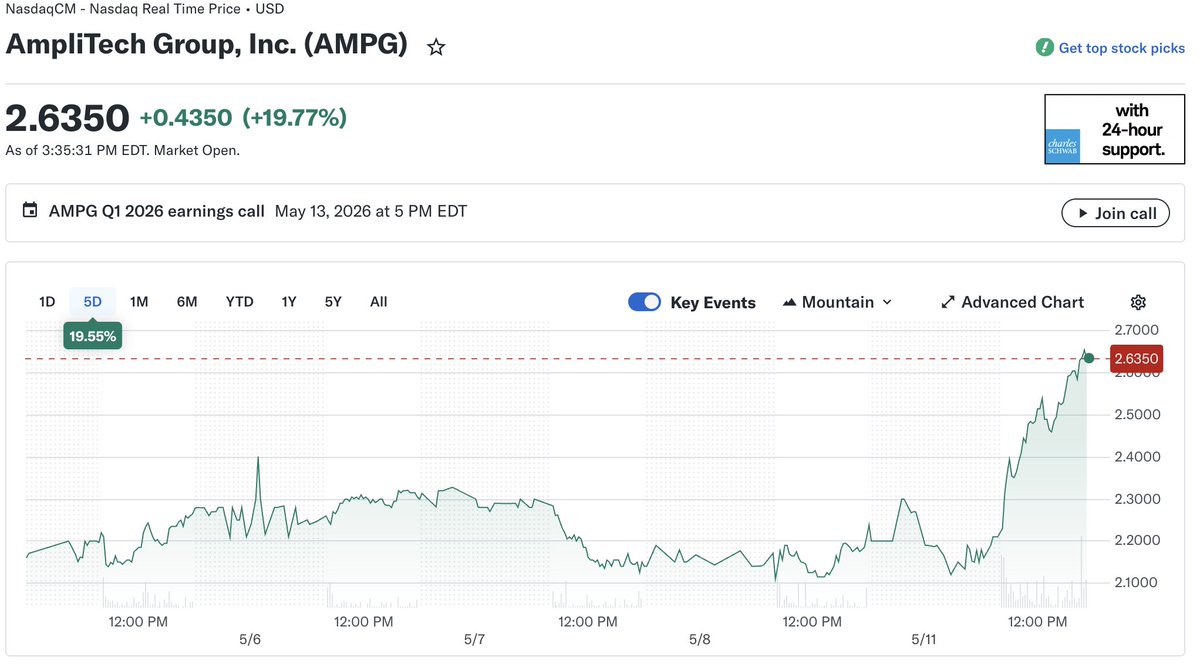Screen dimensions: 1200x667
Task: Click the May 13, 2026 at 5 PM EDT text
Action: [371, 211]
